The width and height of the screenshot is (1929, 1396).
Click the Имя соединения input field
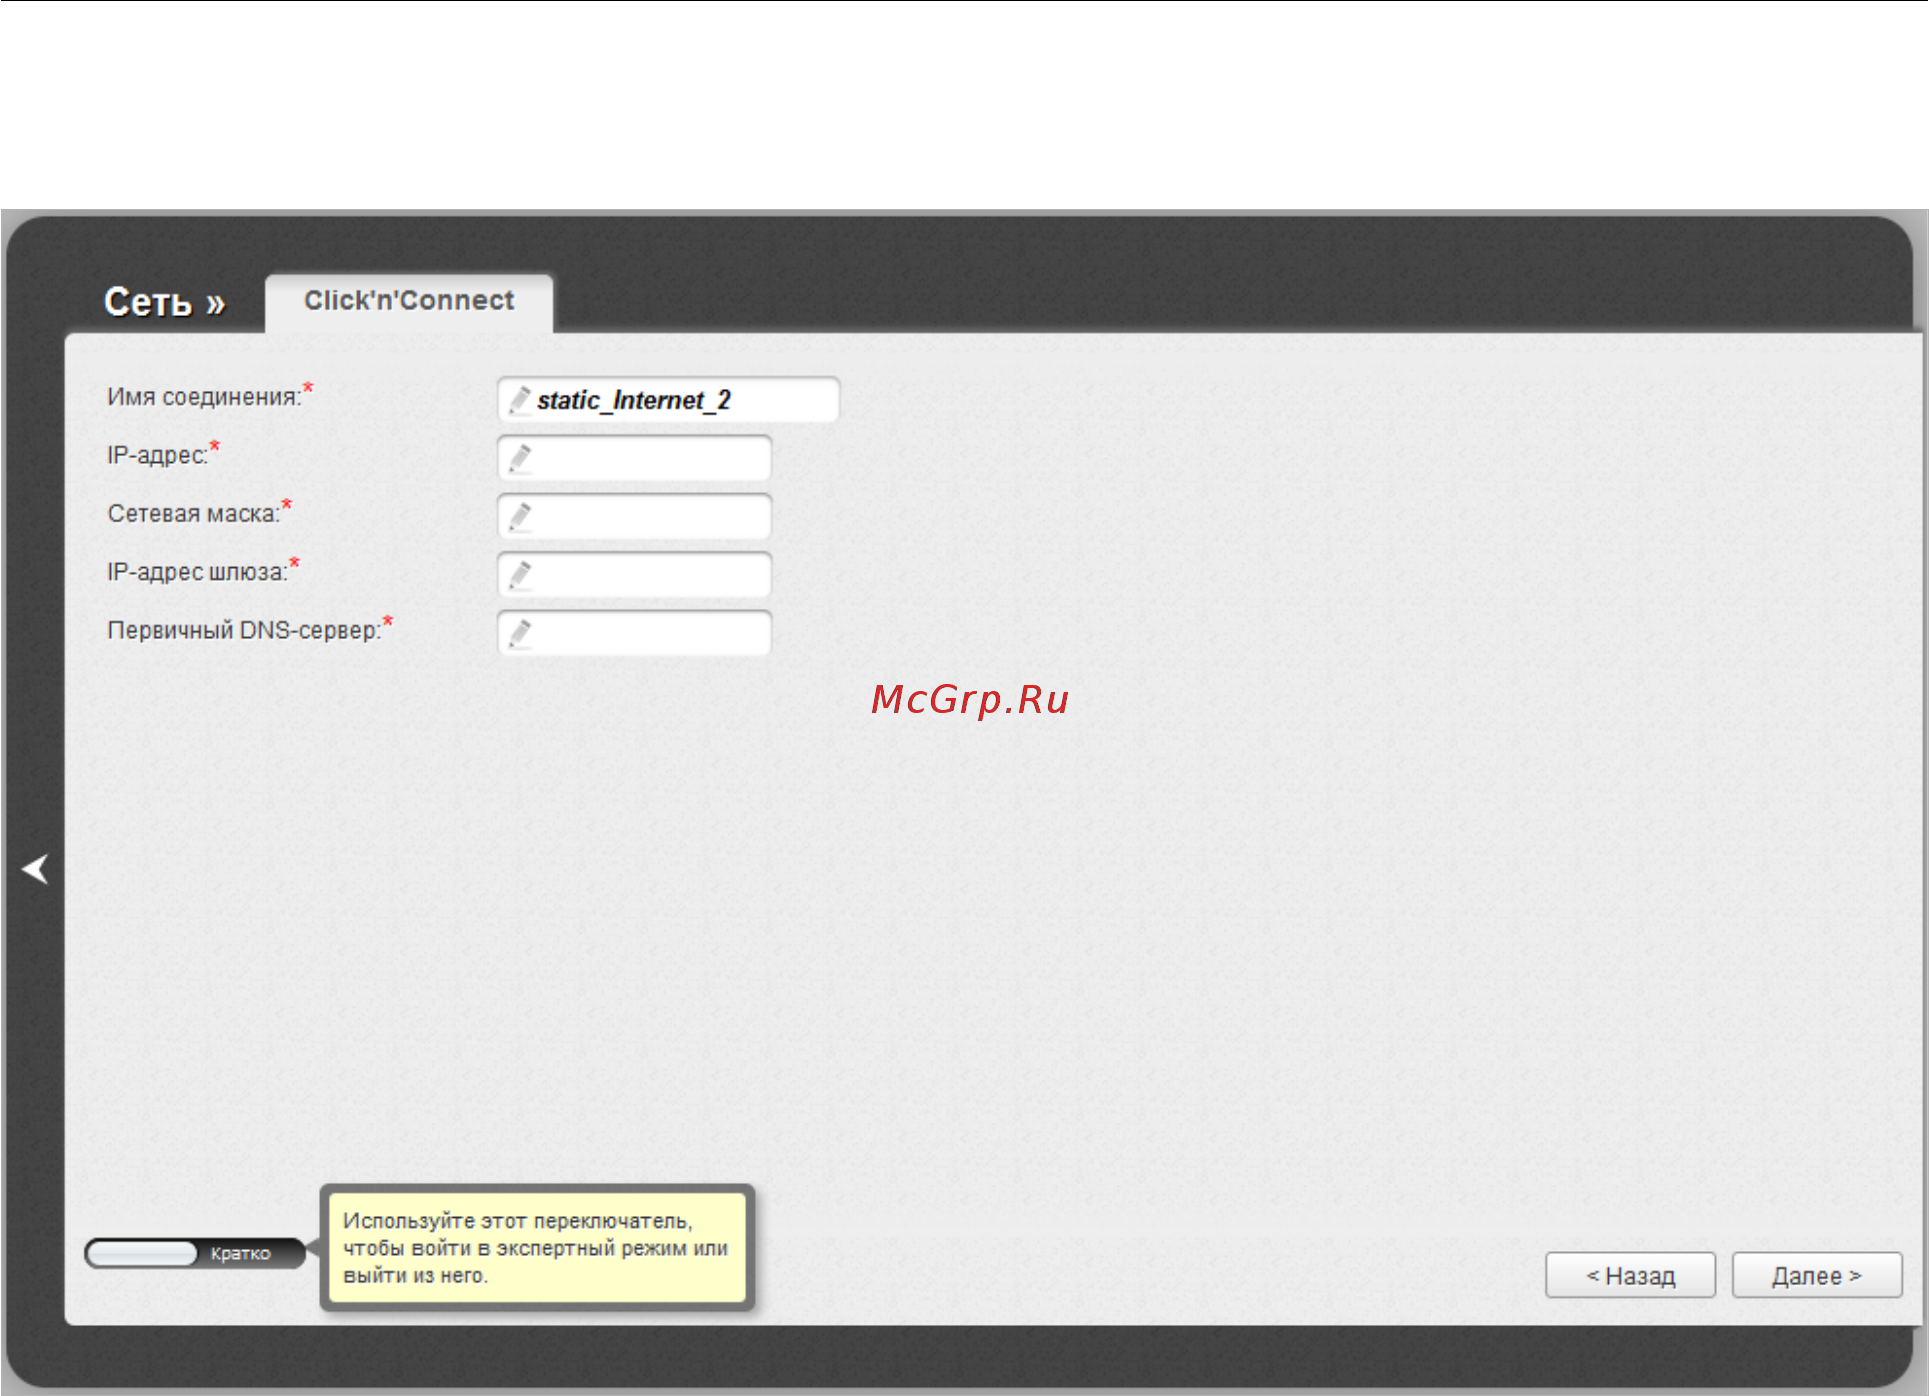point(668,400)
